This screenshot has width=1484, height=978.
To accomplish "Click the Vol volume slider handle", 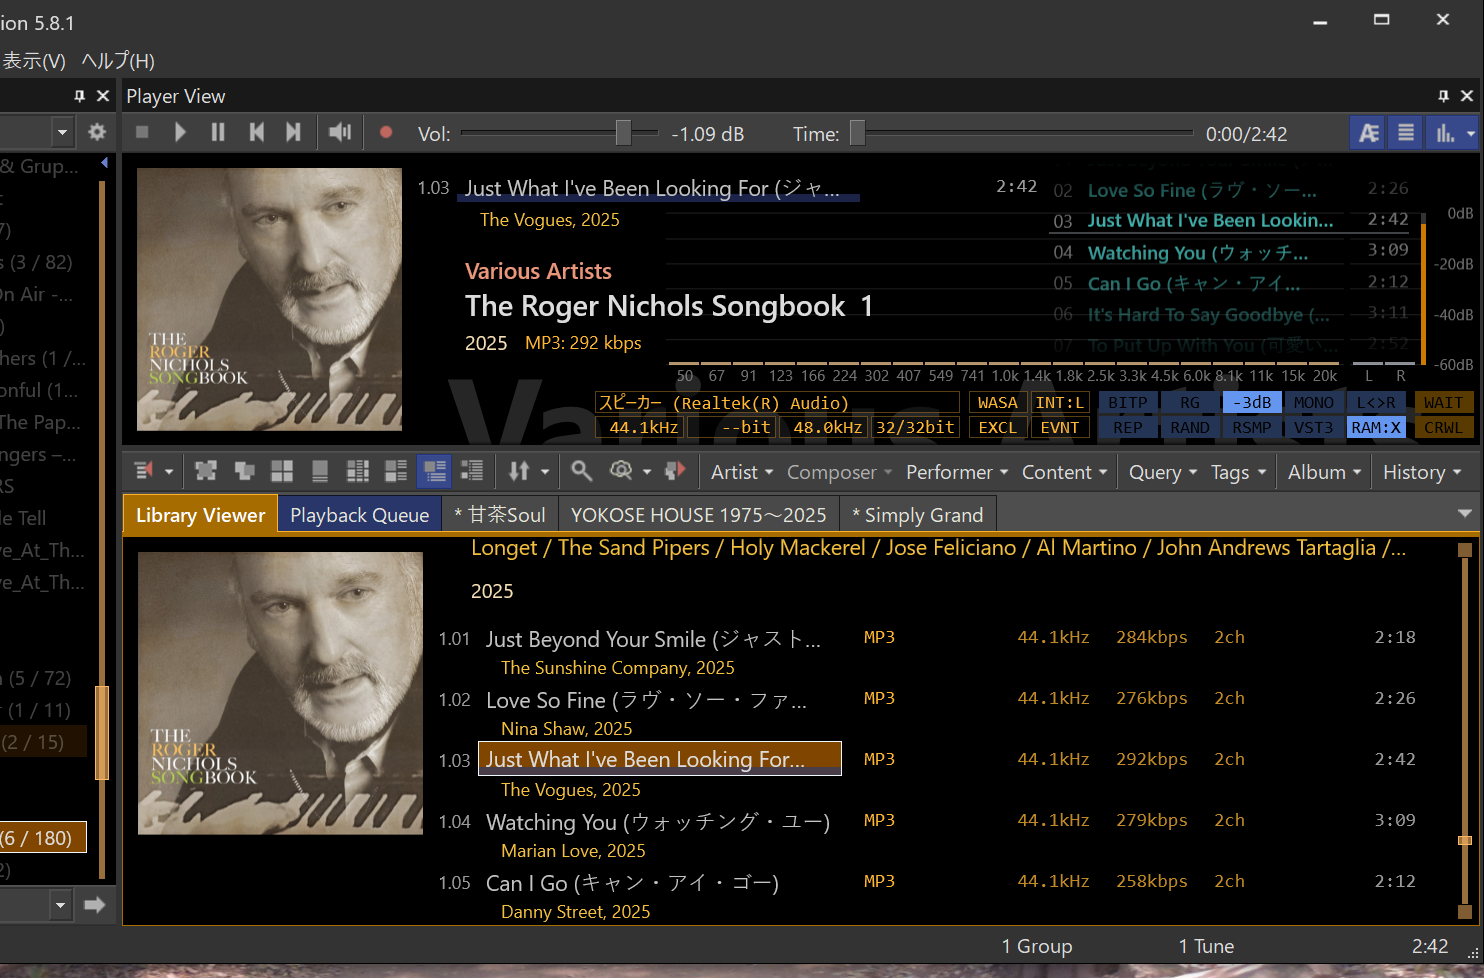I will point(623,133).
